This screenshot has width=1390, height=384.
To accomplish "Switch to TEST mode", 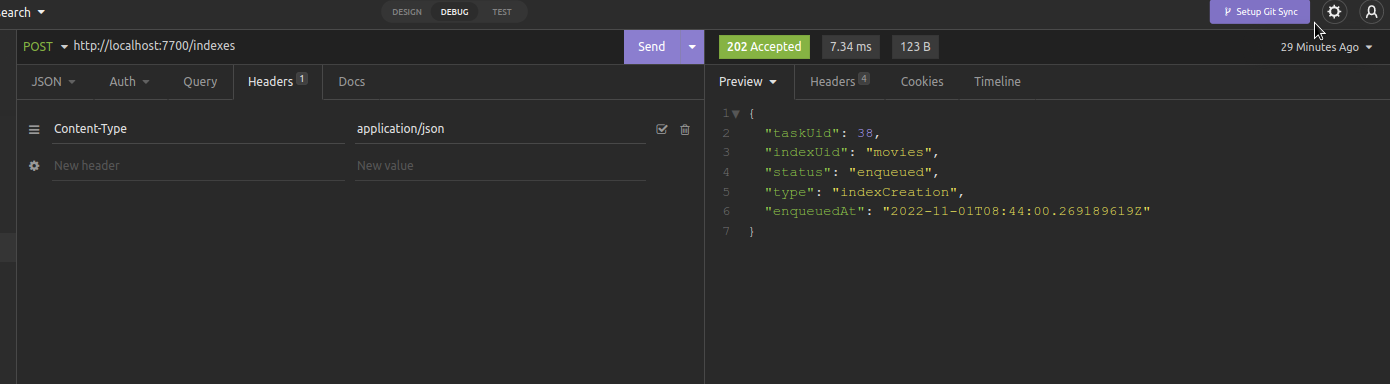I will click(x=502, y=12).
